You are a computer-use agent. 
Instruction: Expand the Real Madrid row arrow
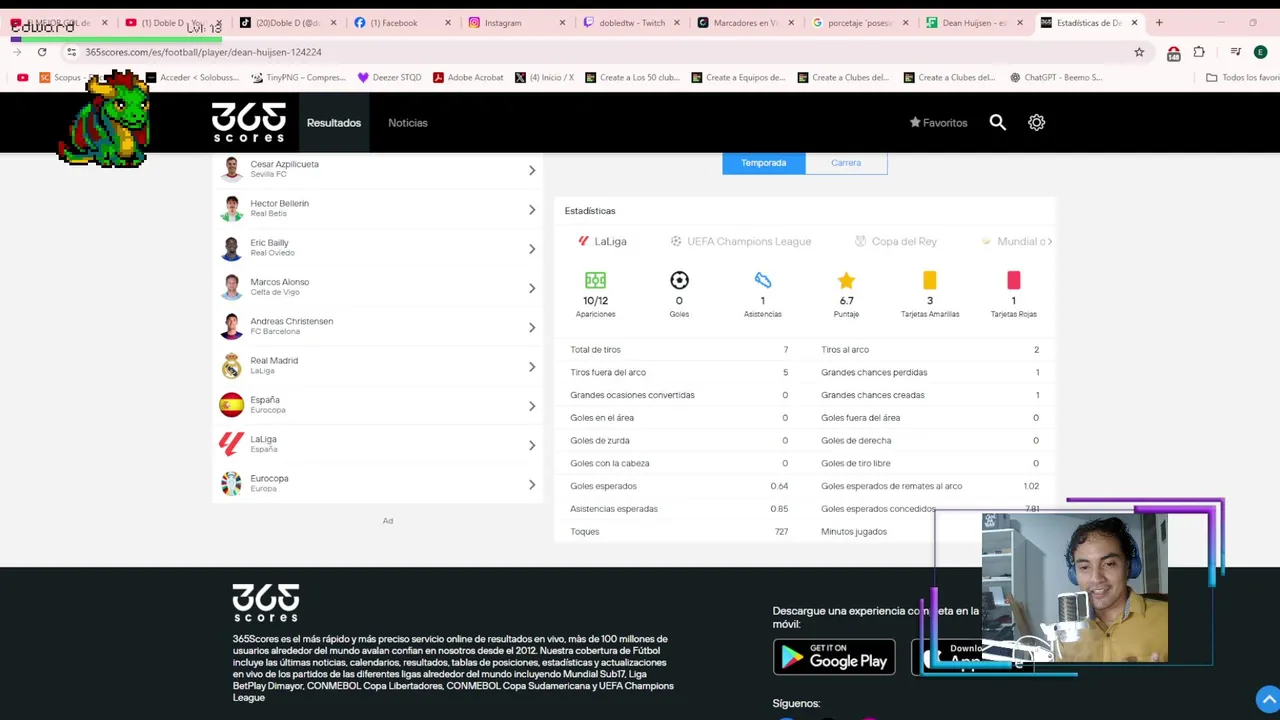pos(532,366)
